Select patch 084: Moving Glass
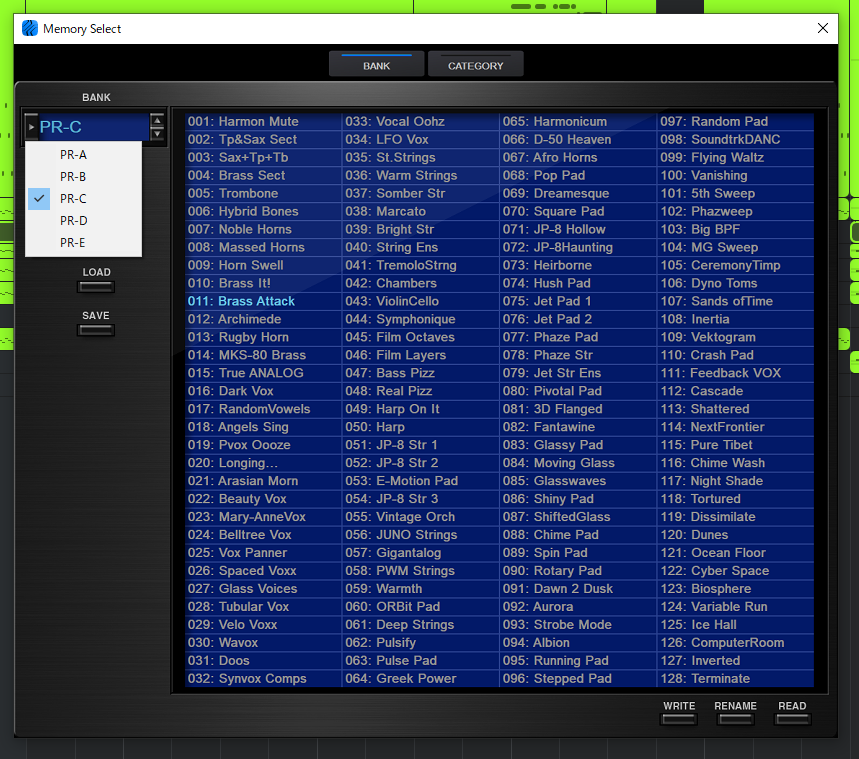Screen dimensions: 859x759 click(x=578, y=463)
